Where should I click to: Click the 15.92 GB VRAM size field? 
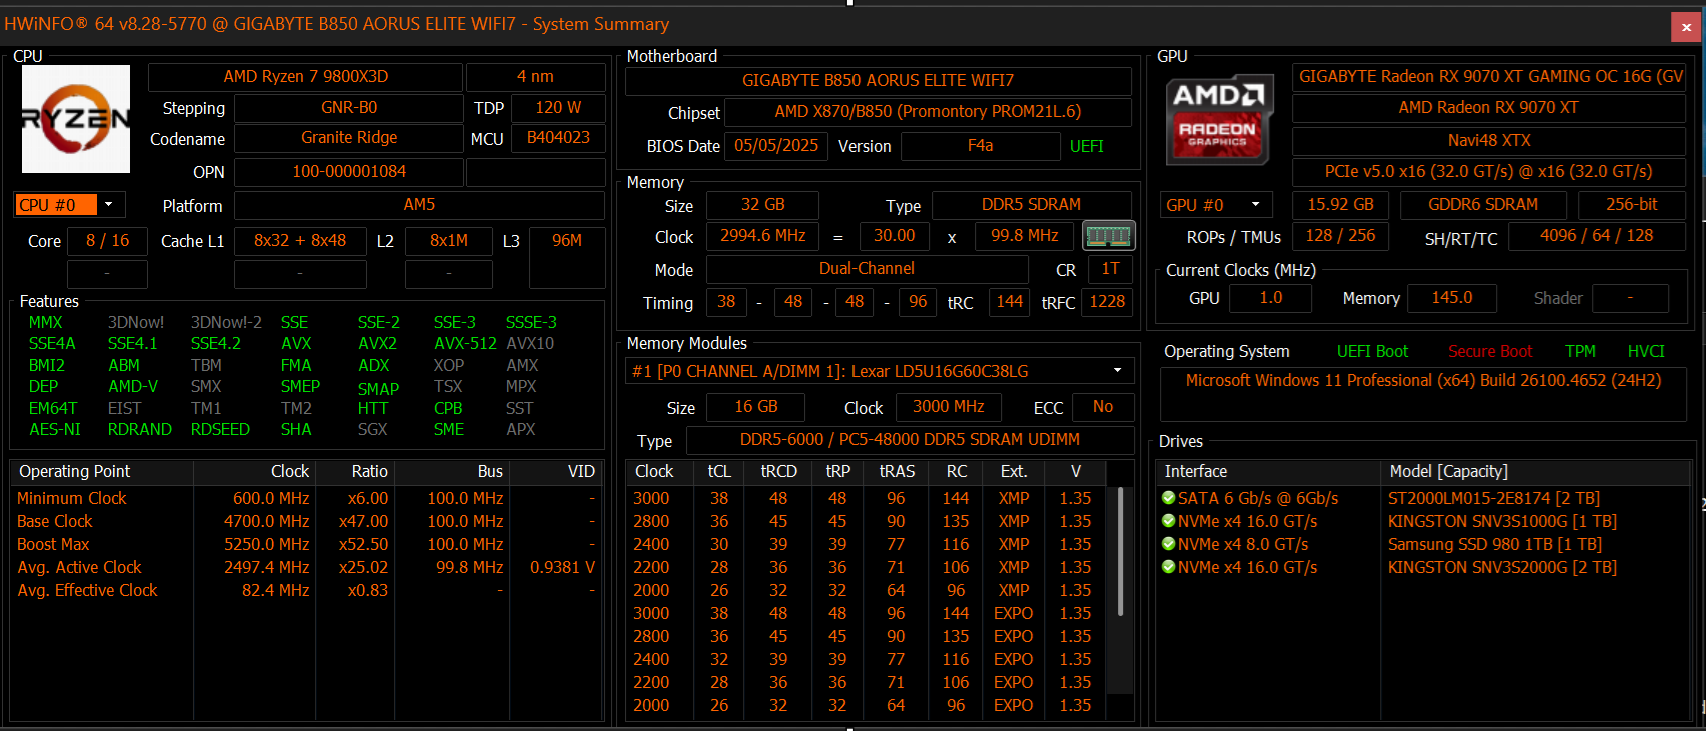(1340, 205)
